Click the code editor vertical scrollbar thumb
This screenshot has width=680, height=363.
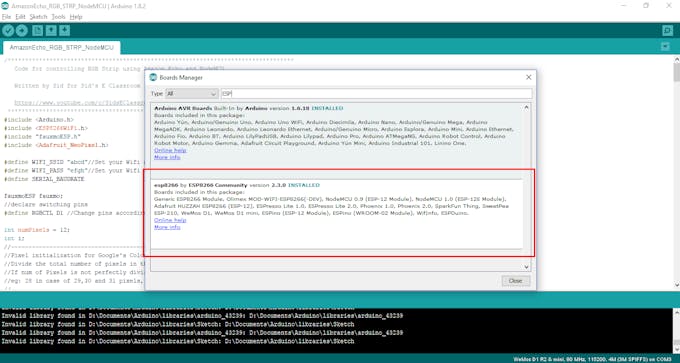(x=676, y=72)
